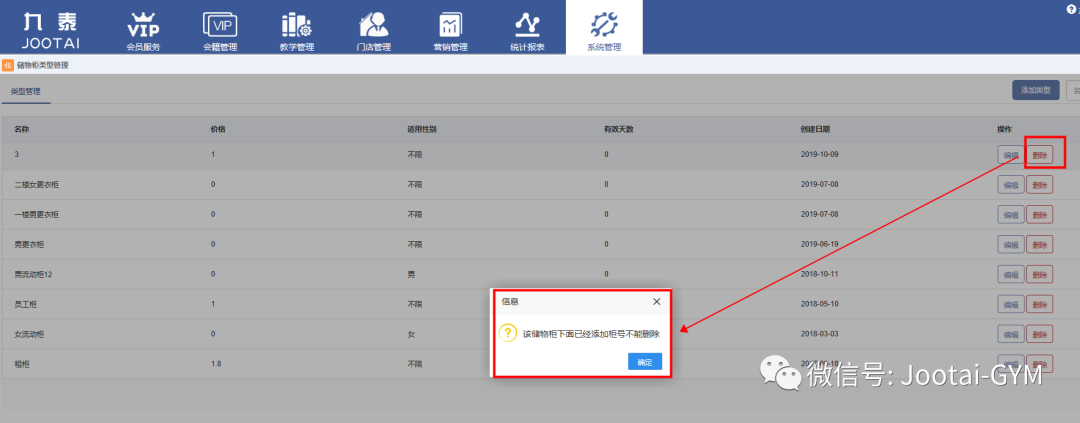Switch to the 类型管理 tab

coord(26,91)
